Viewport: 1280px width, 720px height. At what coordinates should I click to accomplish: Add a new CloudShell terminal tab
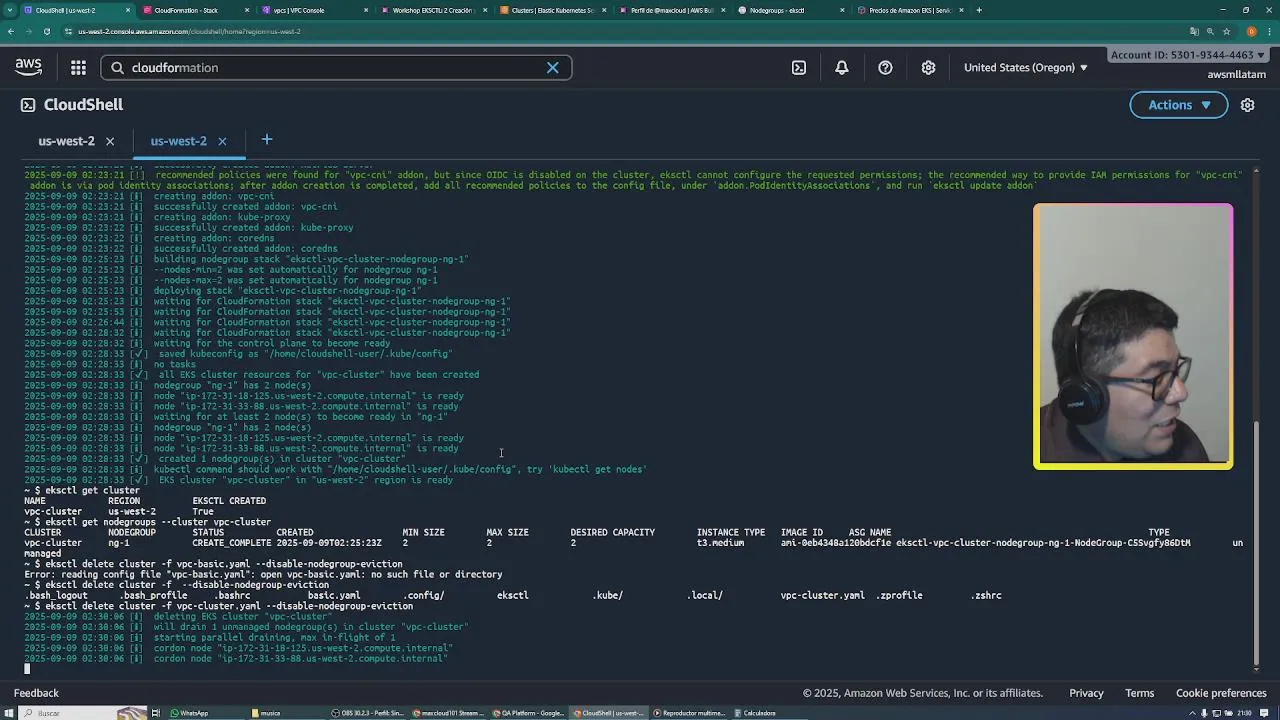pos(266,140)
